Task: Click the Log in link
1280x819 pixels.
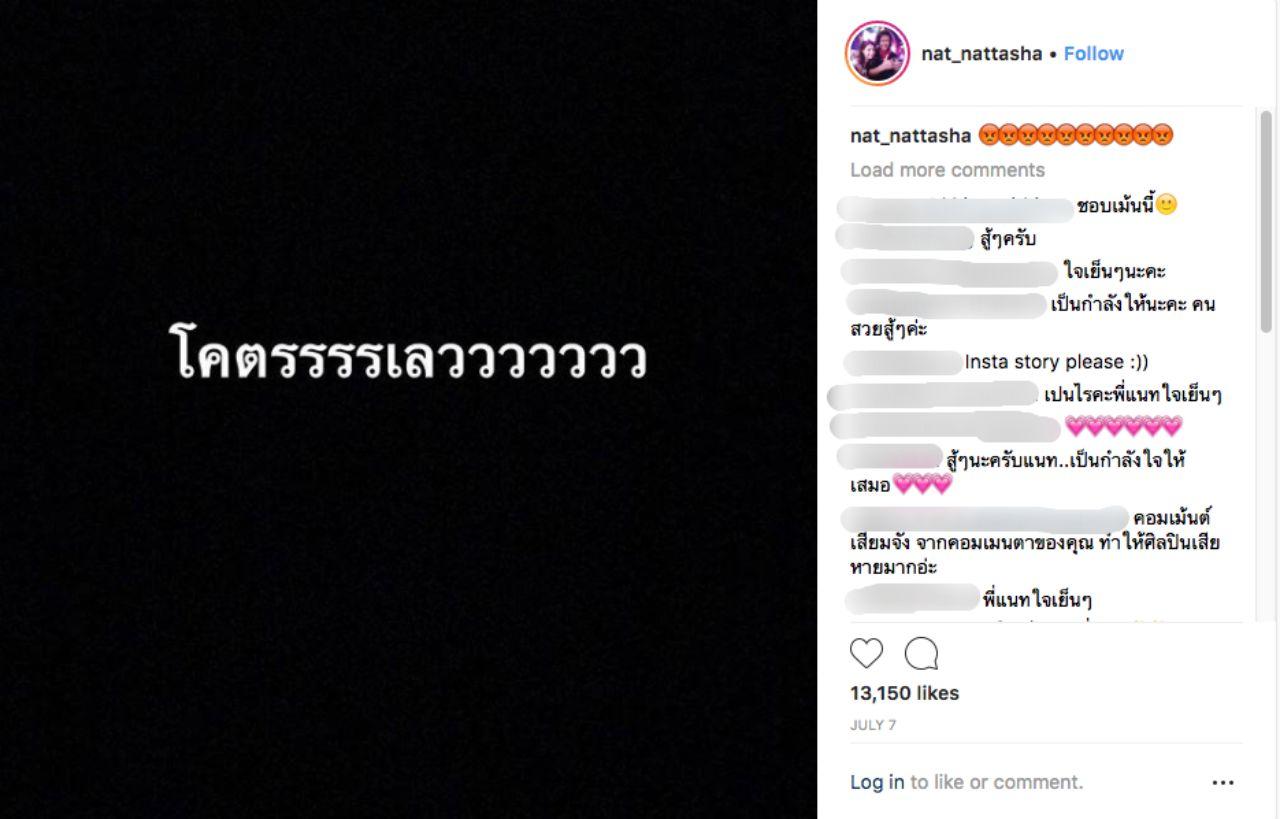Action: coord(877,782)
